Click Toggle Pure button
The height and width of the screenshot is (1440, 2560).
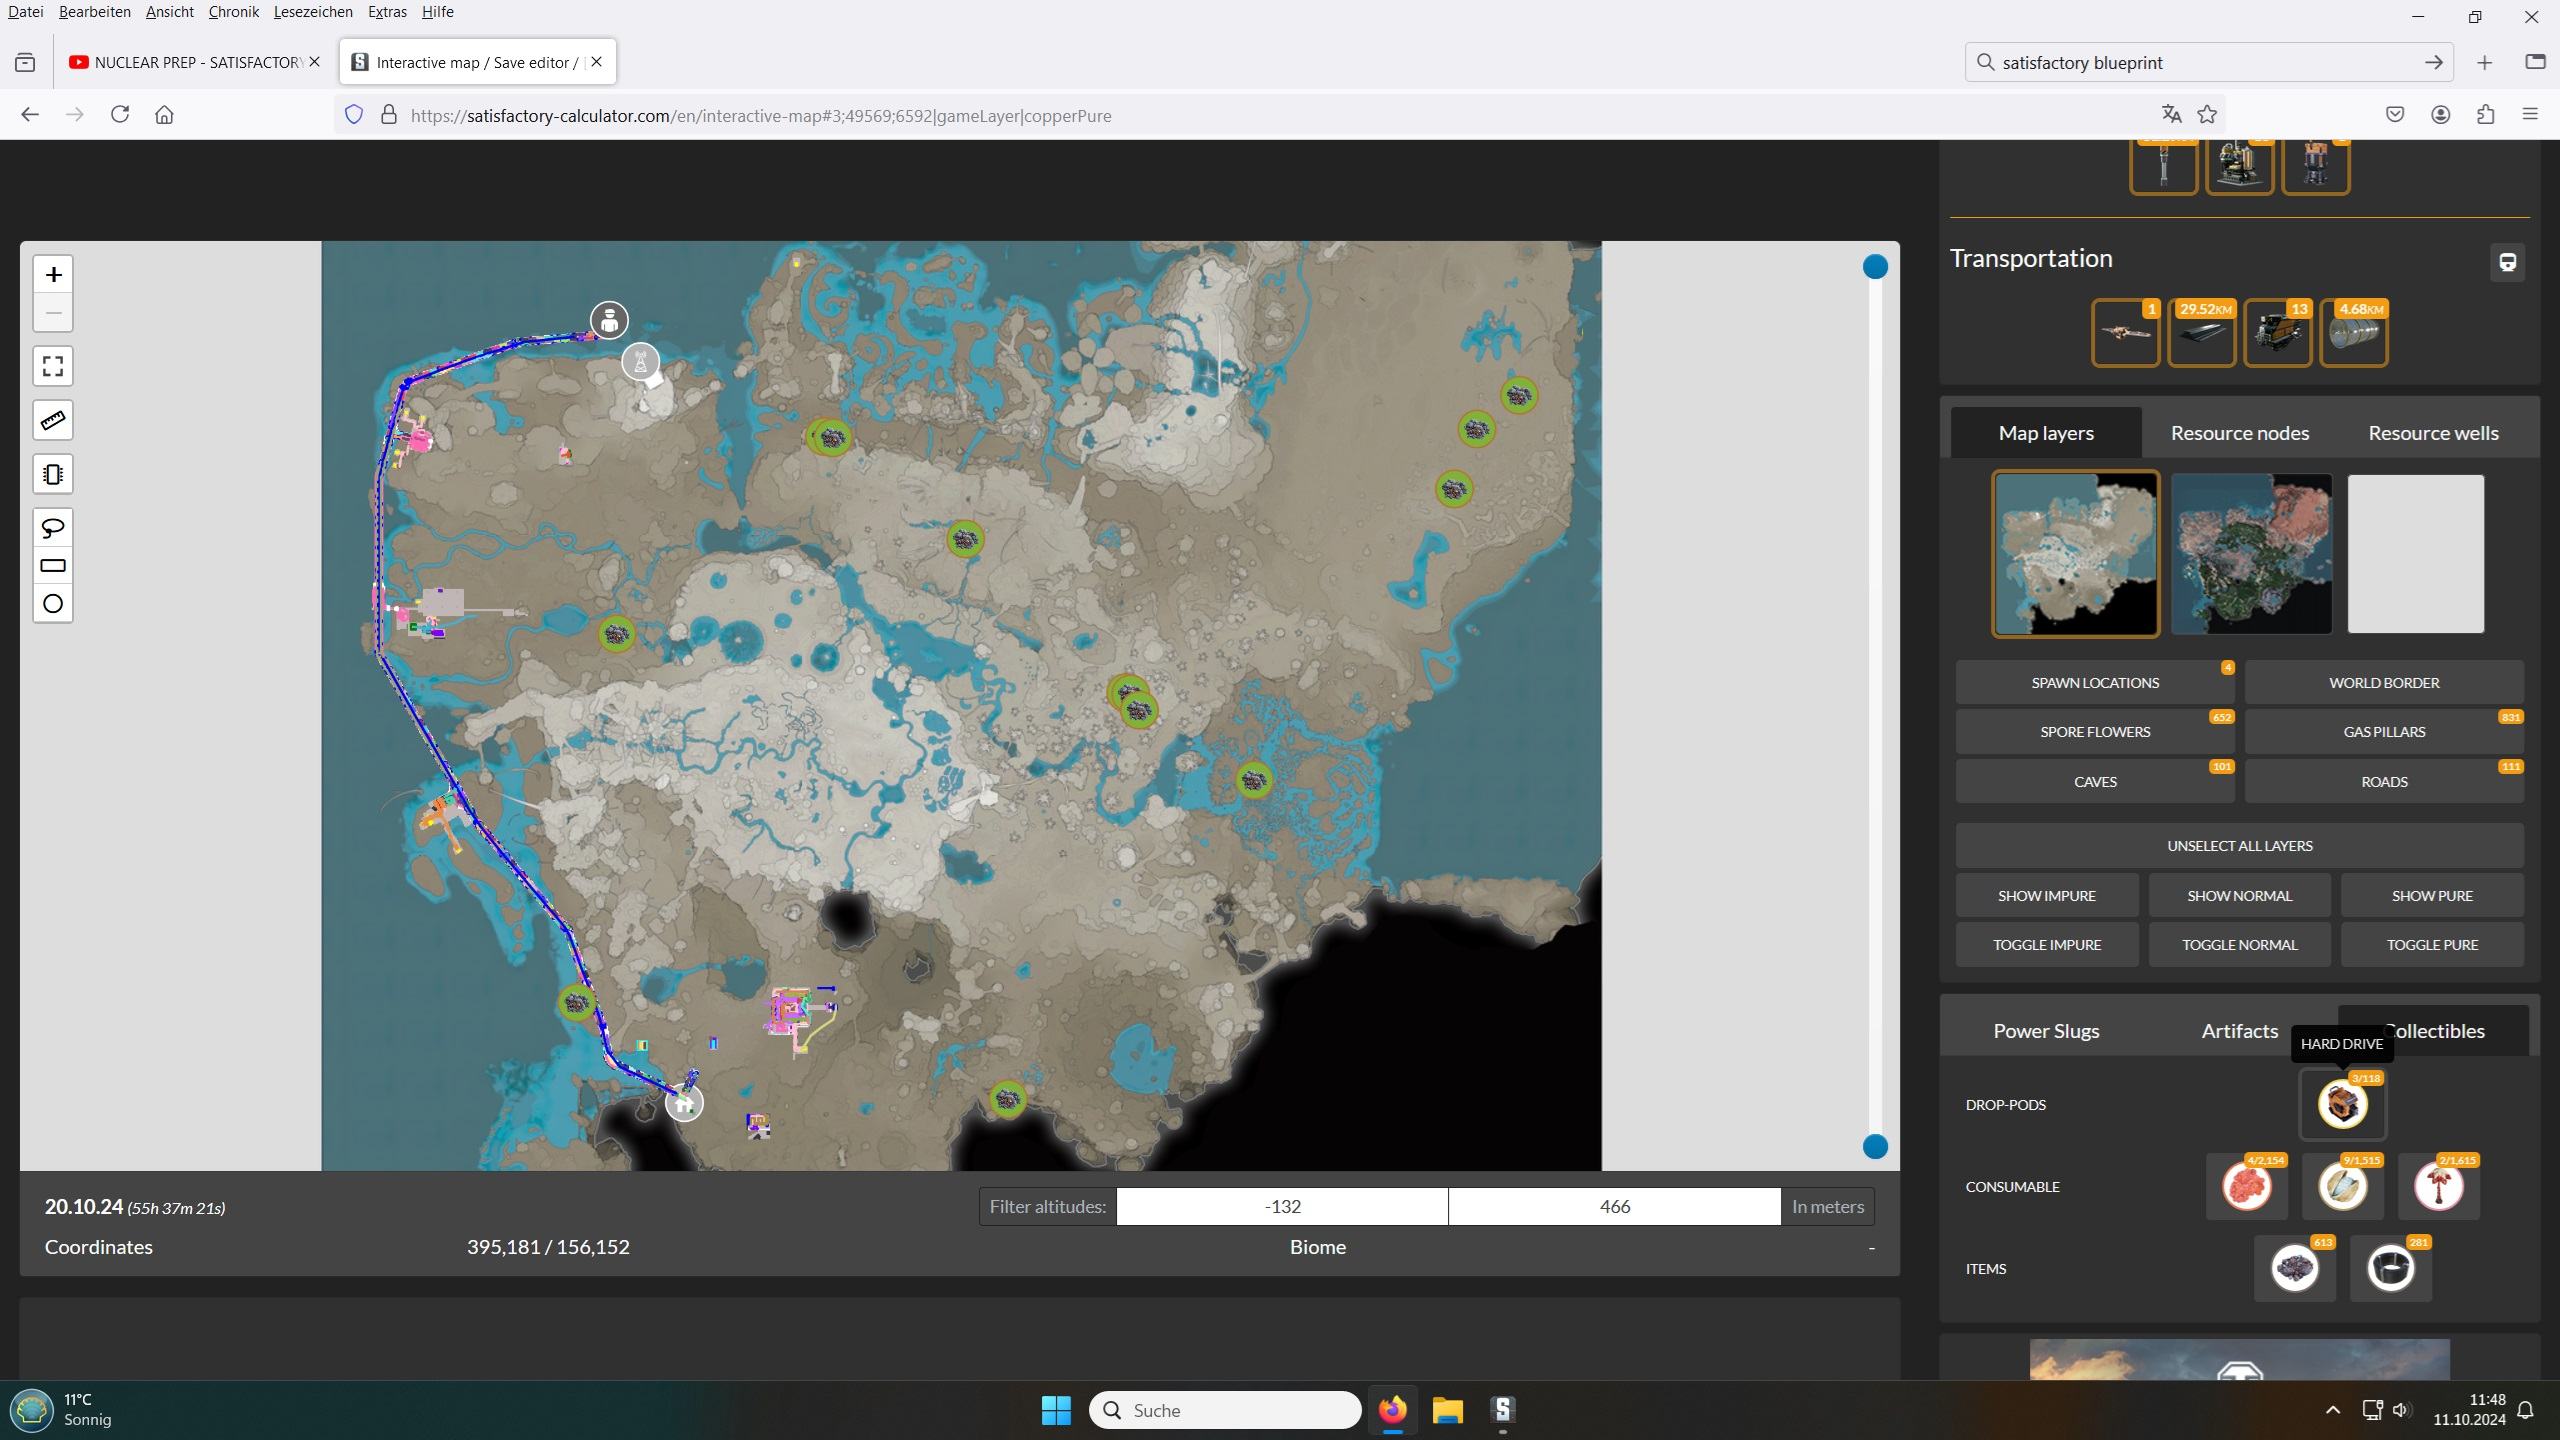pos(2432,945)
